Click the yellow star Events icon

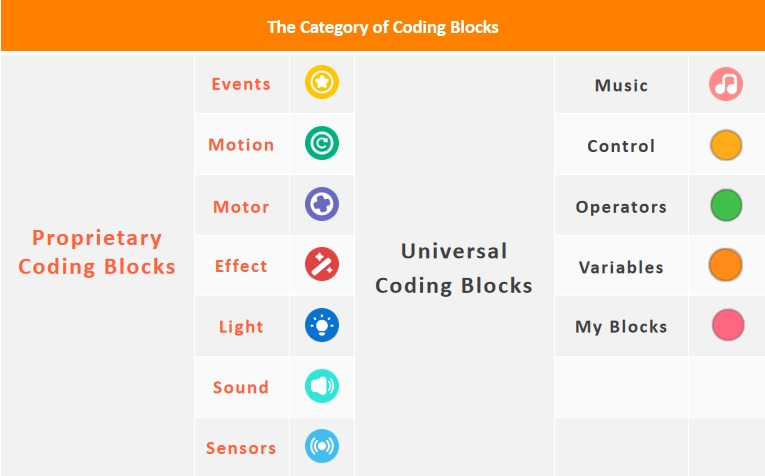click(x=322, y=83)
